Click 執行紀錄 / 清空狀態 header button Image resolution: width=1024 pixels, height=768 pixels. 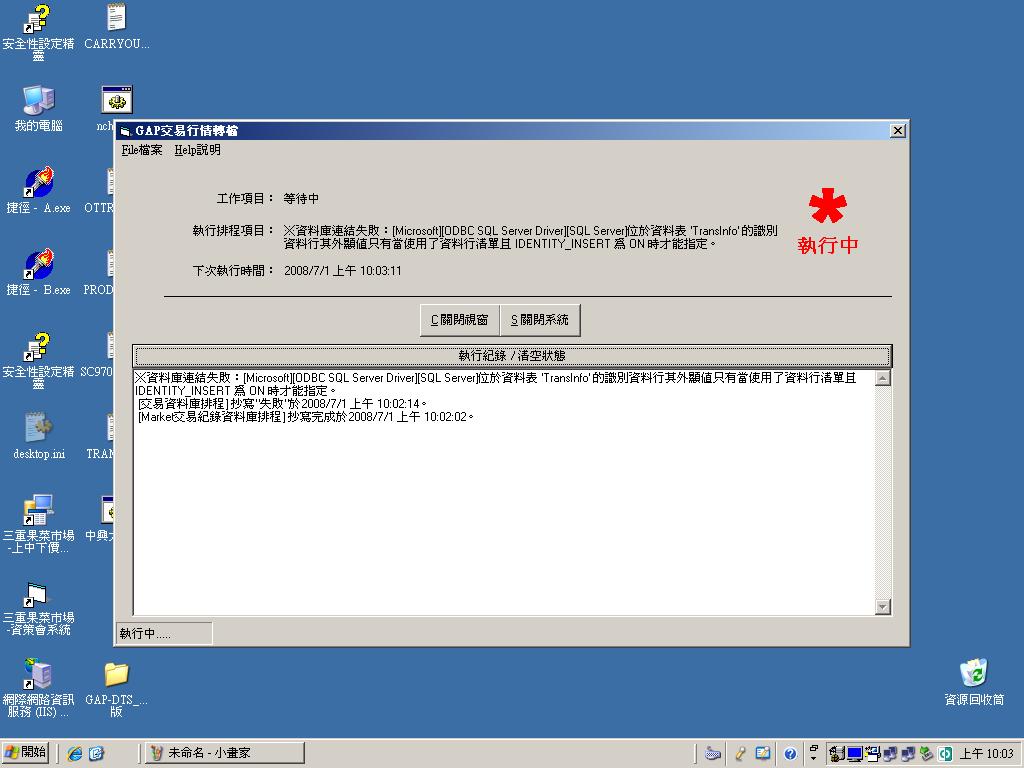(x=512, y=355)
